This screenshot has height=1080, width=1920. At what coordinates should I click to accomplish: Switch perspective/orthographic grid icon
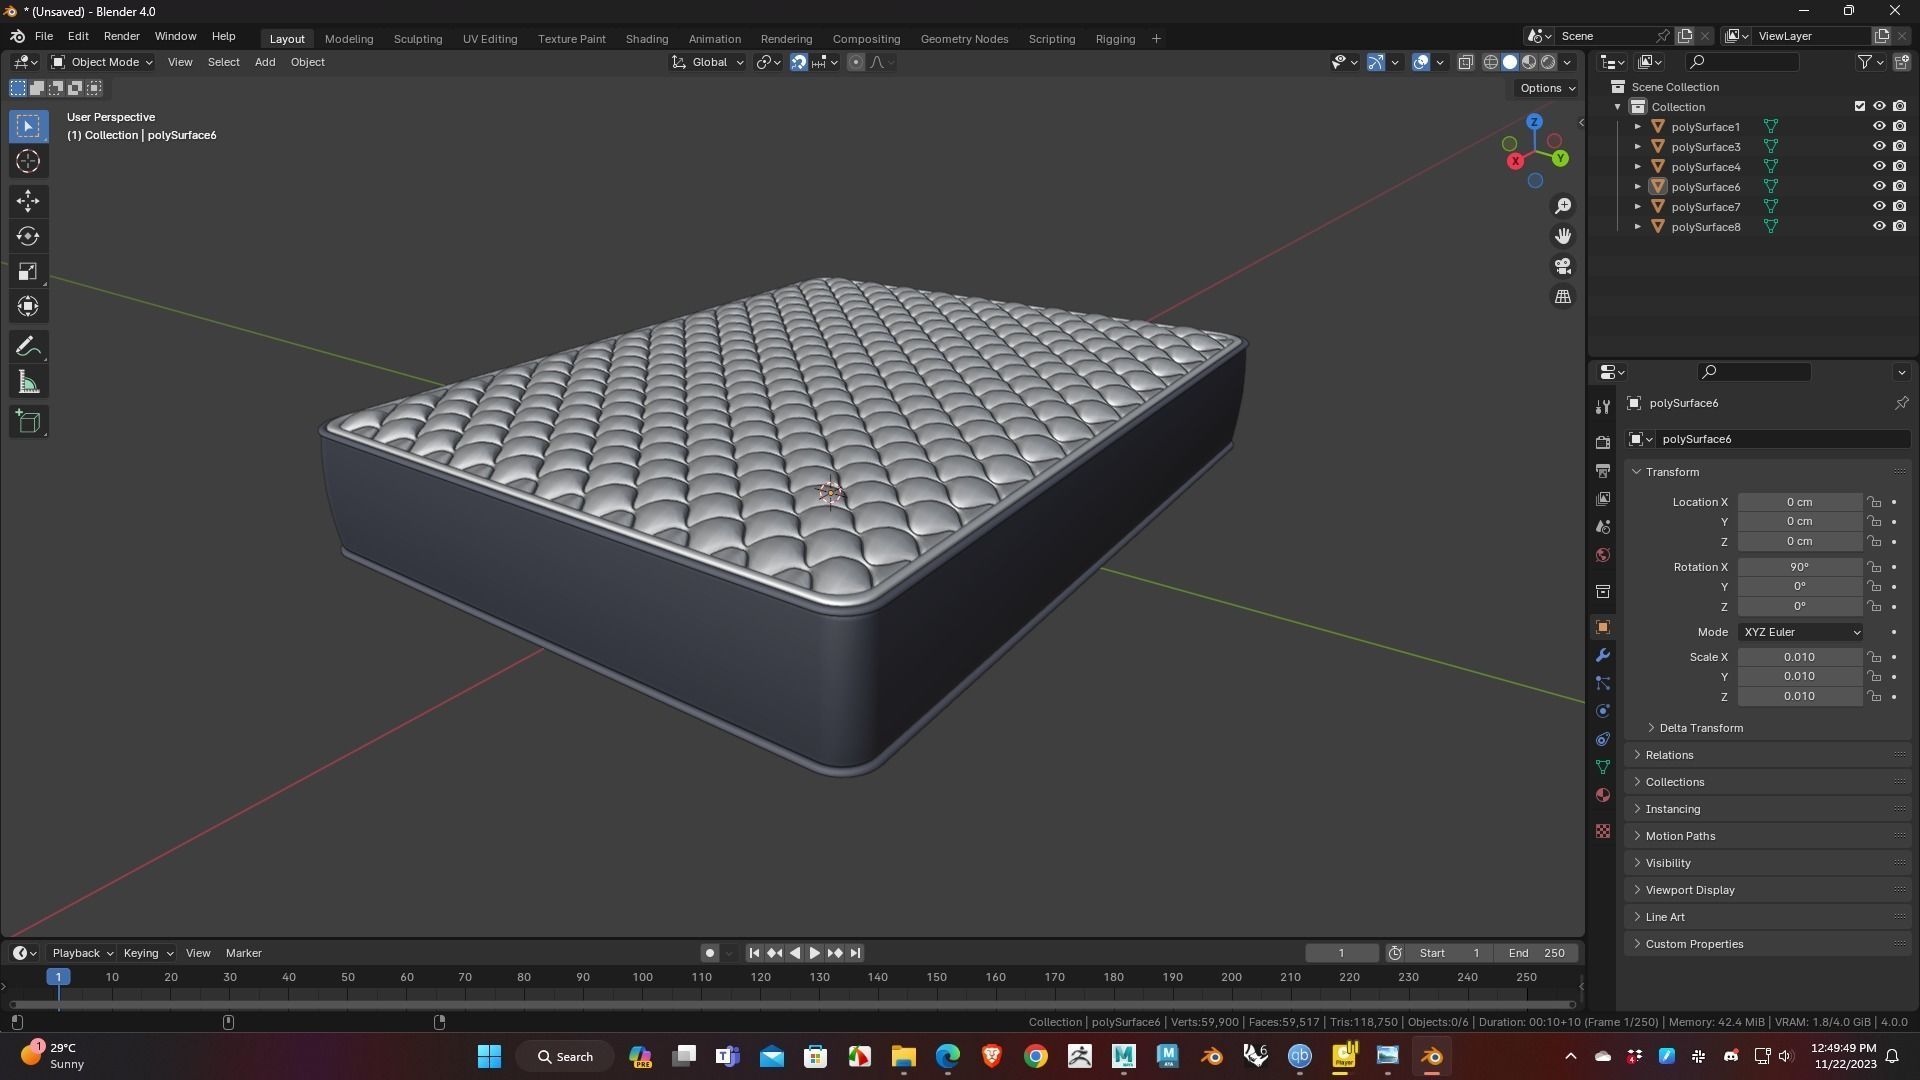click(1563, 297)
